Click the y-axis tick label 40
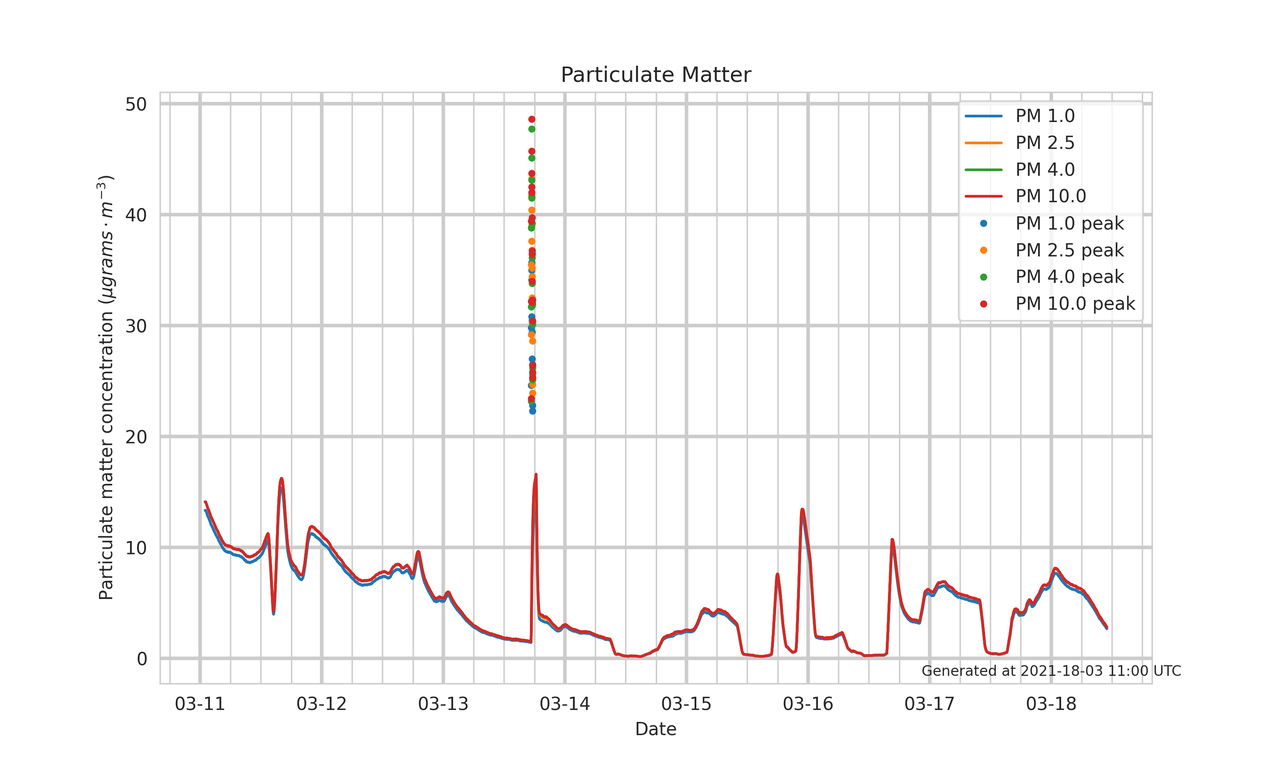Image resolution: width=1280 pixels, height=768 pixels. (x=136, y=215)
